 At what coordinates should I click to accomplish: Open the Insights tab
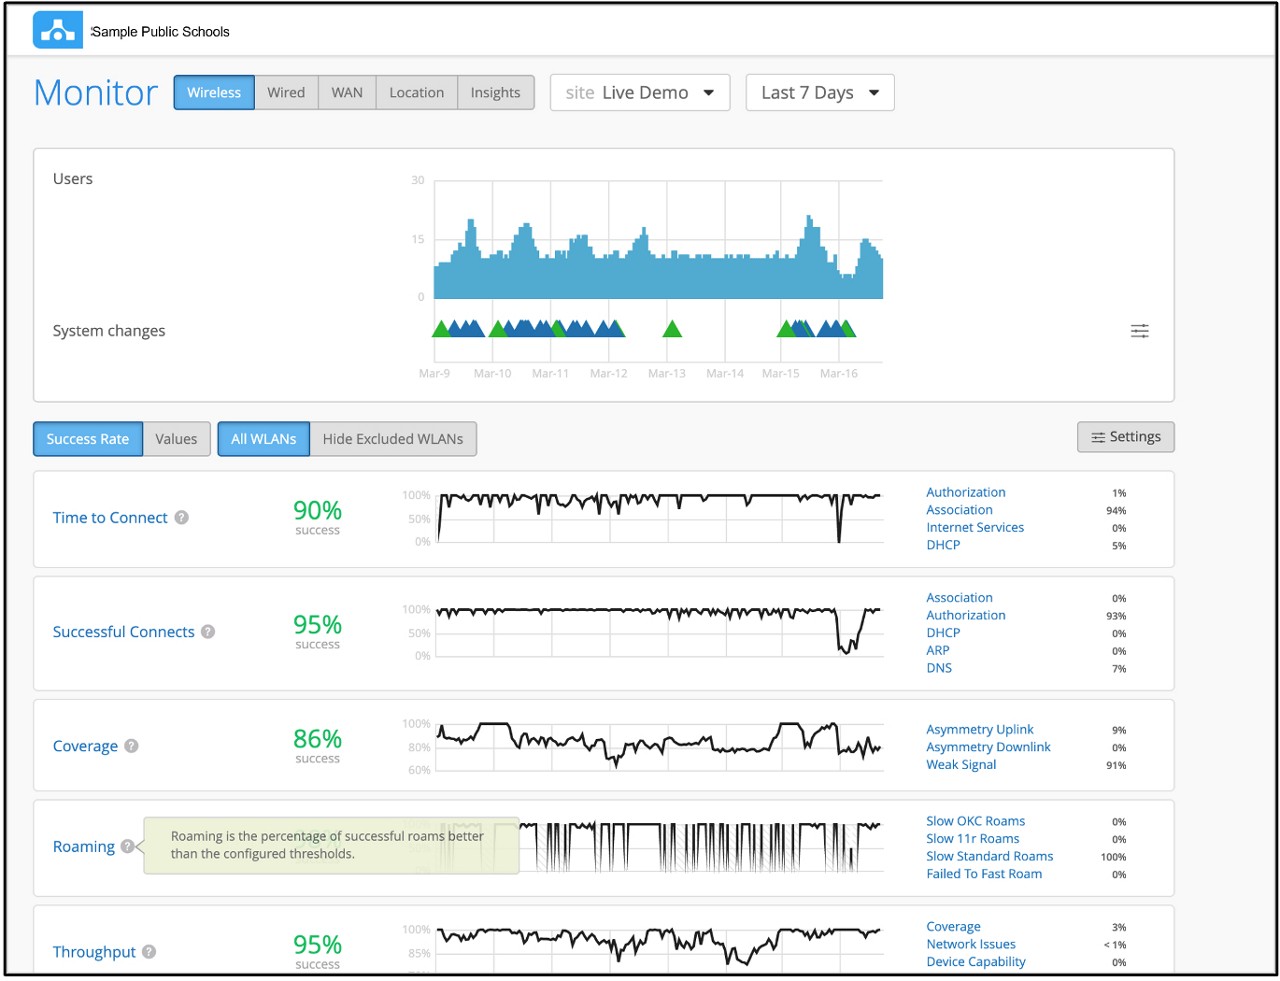tap(495, 93)
